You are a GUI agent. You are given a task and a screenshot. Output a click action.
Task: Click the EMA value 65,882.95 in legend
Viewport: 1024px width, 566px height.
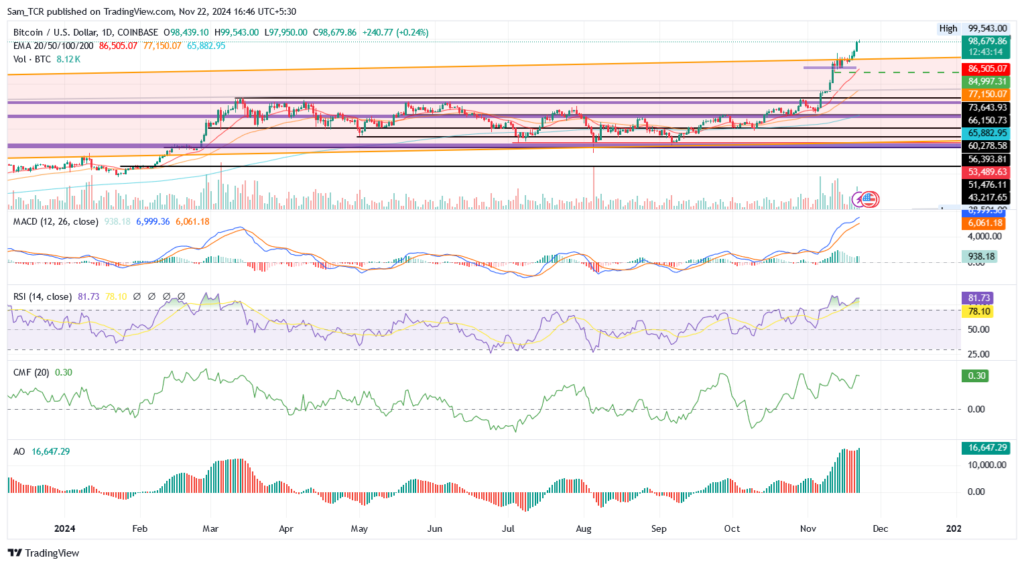point(206,46)
